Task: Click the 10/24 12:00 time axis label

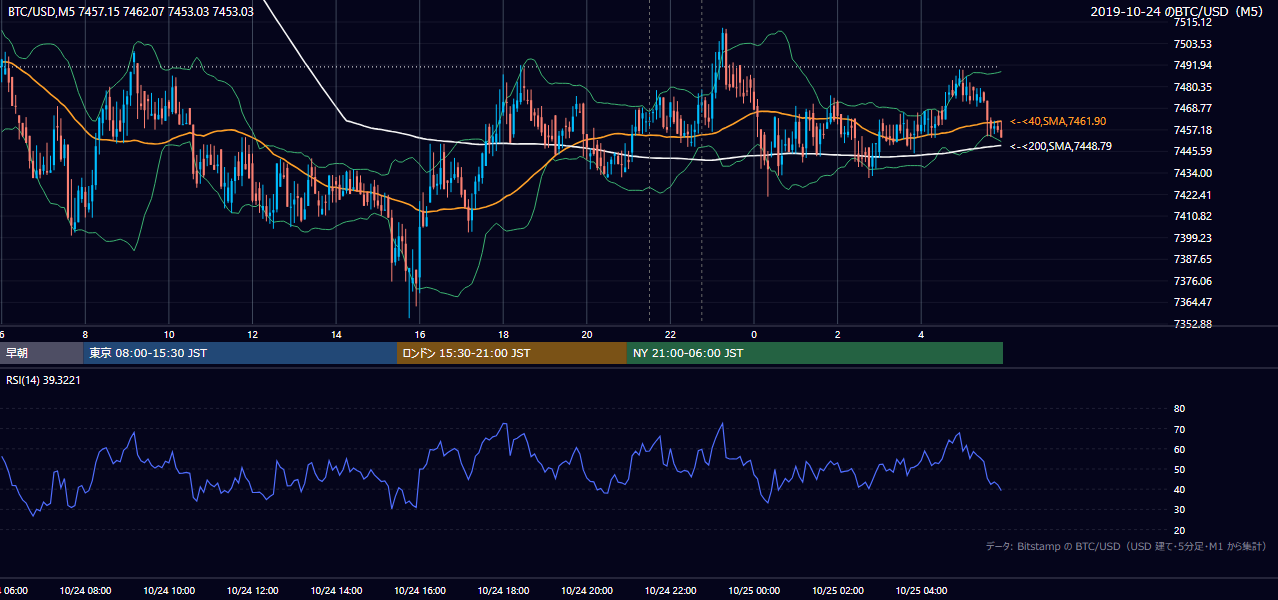Action: 253,591
